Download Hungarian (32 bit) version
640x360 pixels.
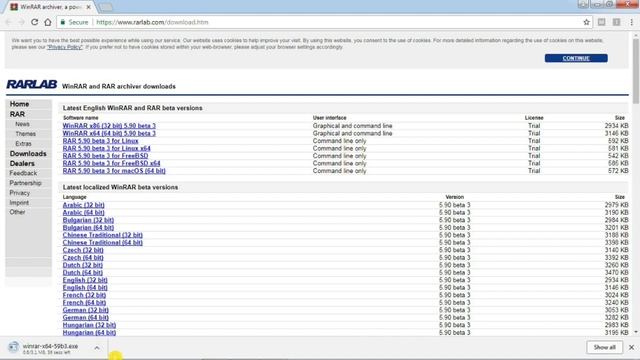[89, 325]
